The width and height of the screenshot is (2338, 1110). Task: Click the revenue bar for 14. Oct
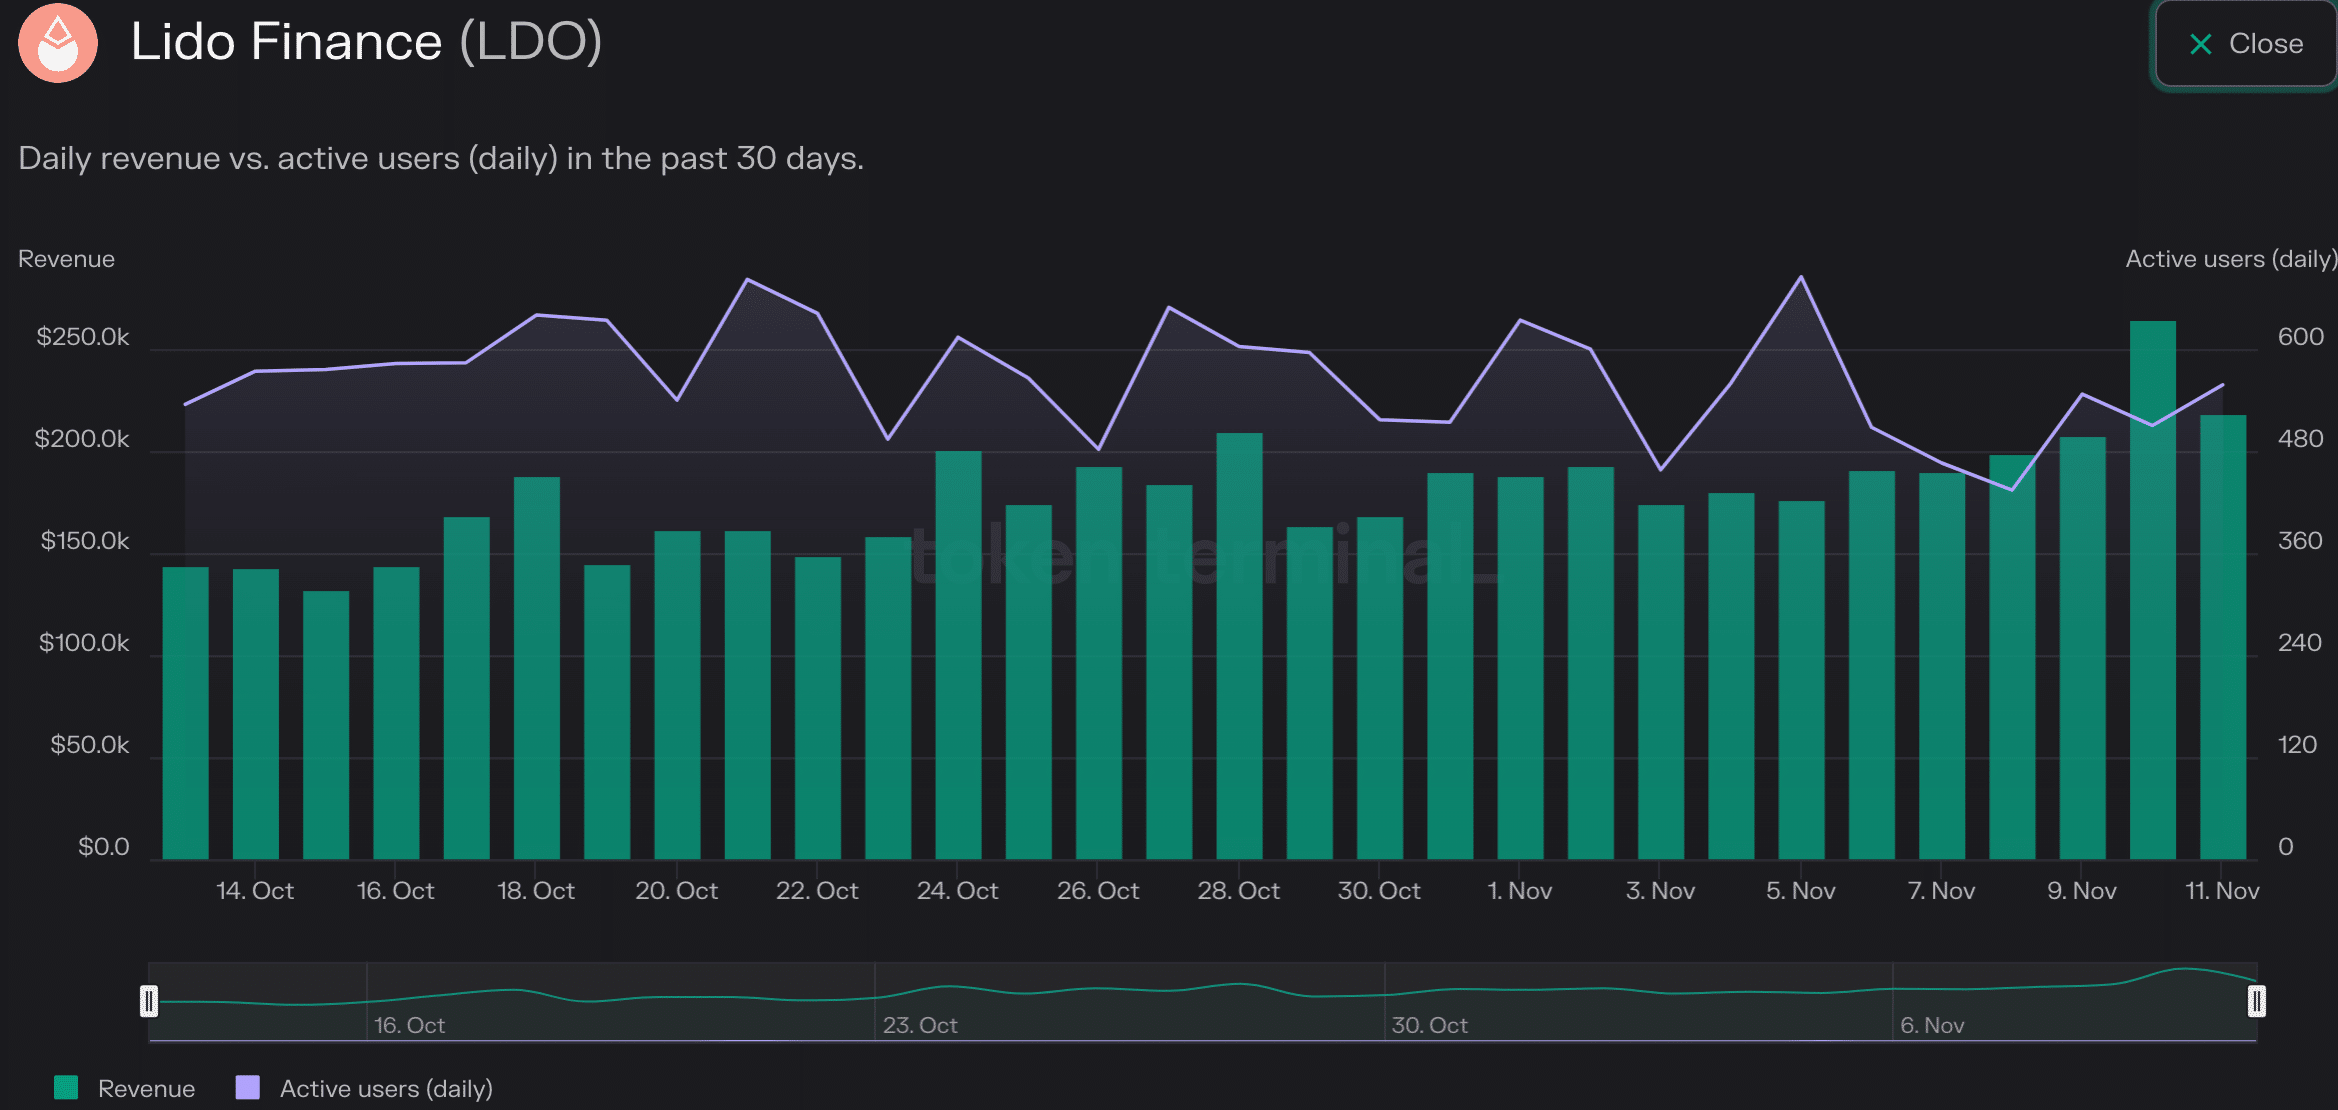pos(256,714)
